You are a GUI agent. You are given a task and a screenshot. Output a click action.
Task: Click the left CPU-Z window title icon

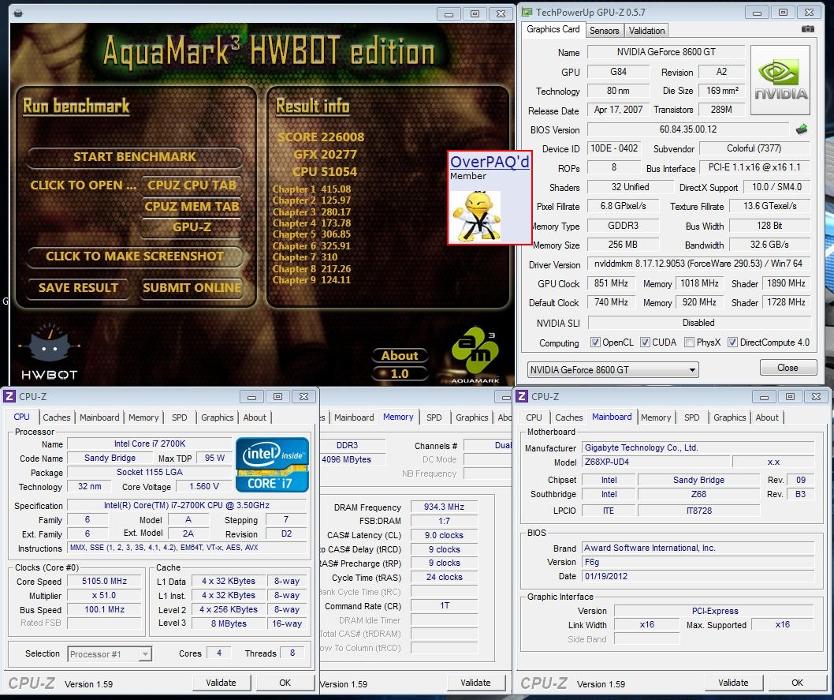pyautogui.click(x=10, y=396)
